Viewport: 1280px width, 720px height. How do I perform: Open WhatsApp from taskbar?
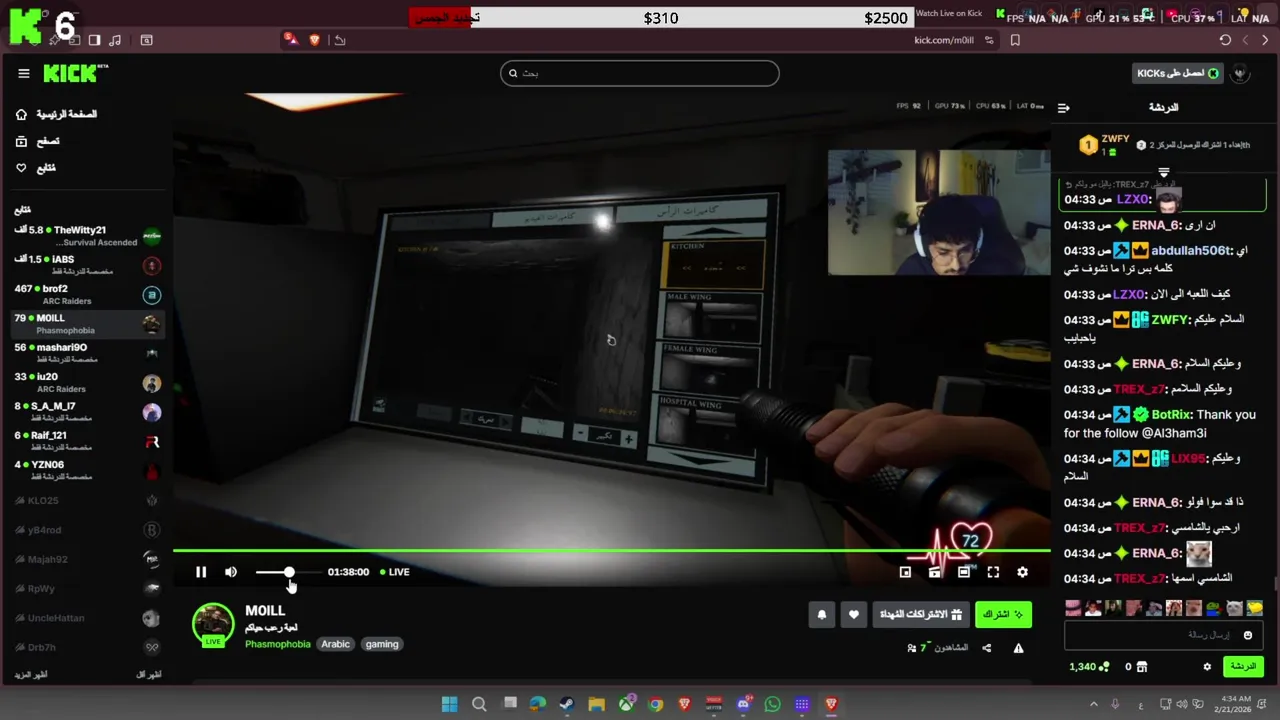coord(772,704)
